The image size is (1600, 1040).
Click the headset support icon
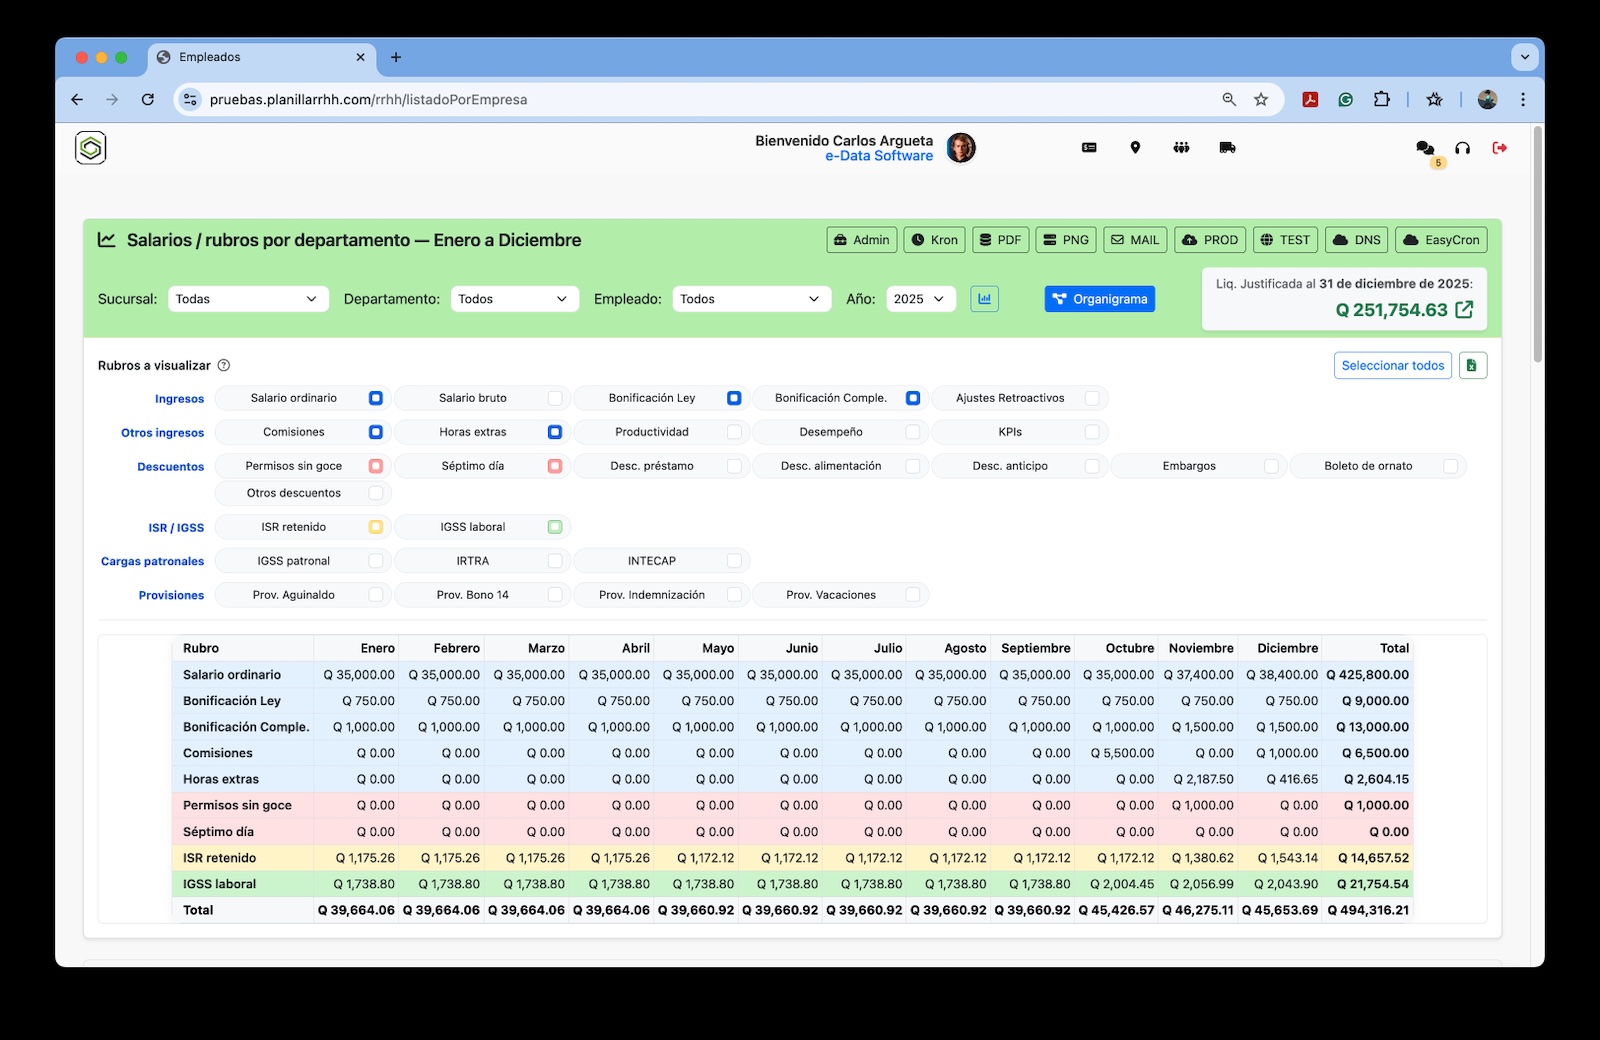point(1462,148)
